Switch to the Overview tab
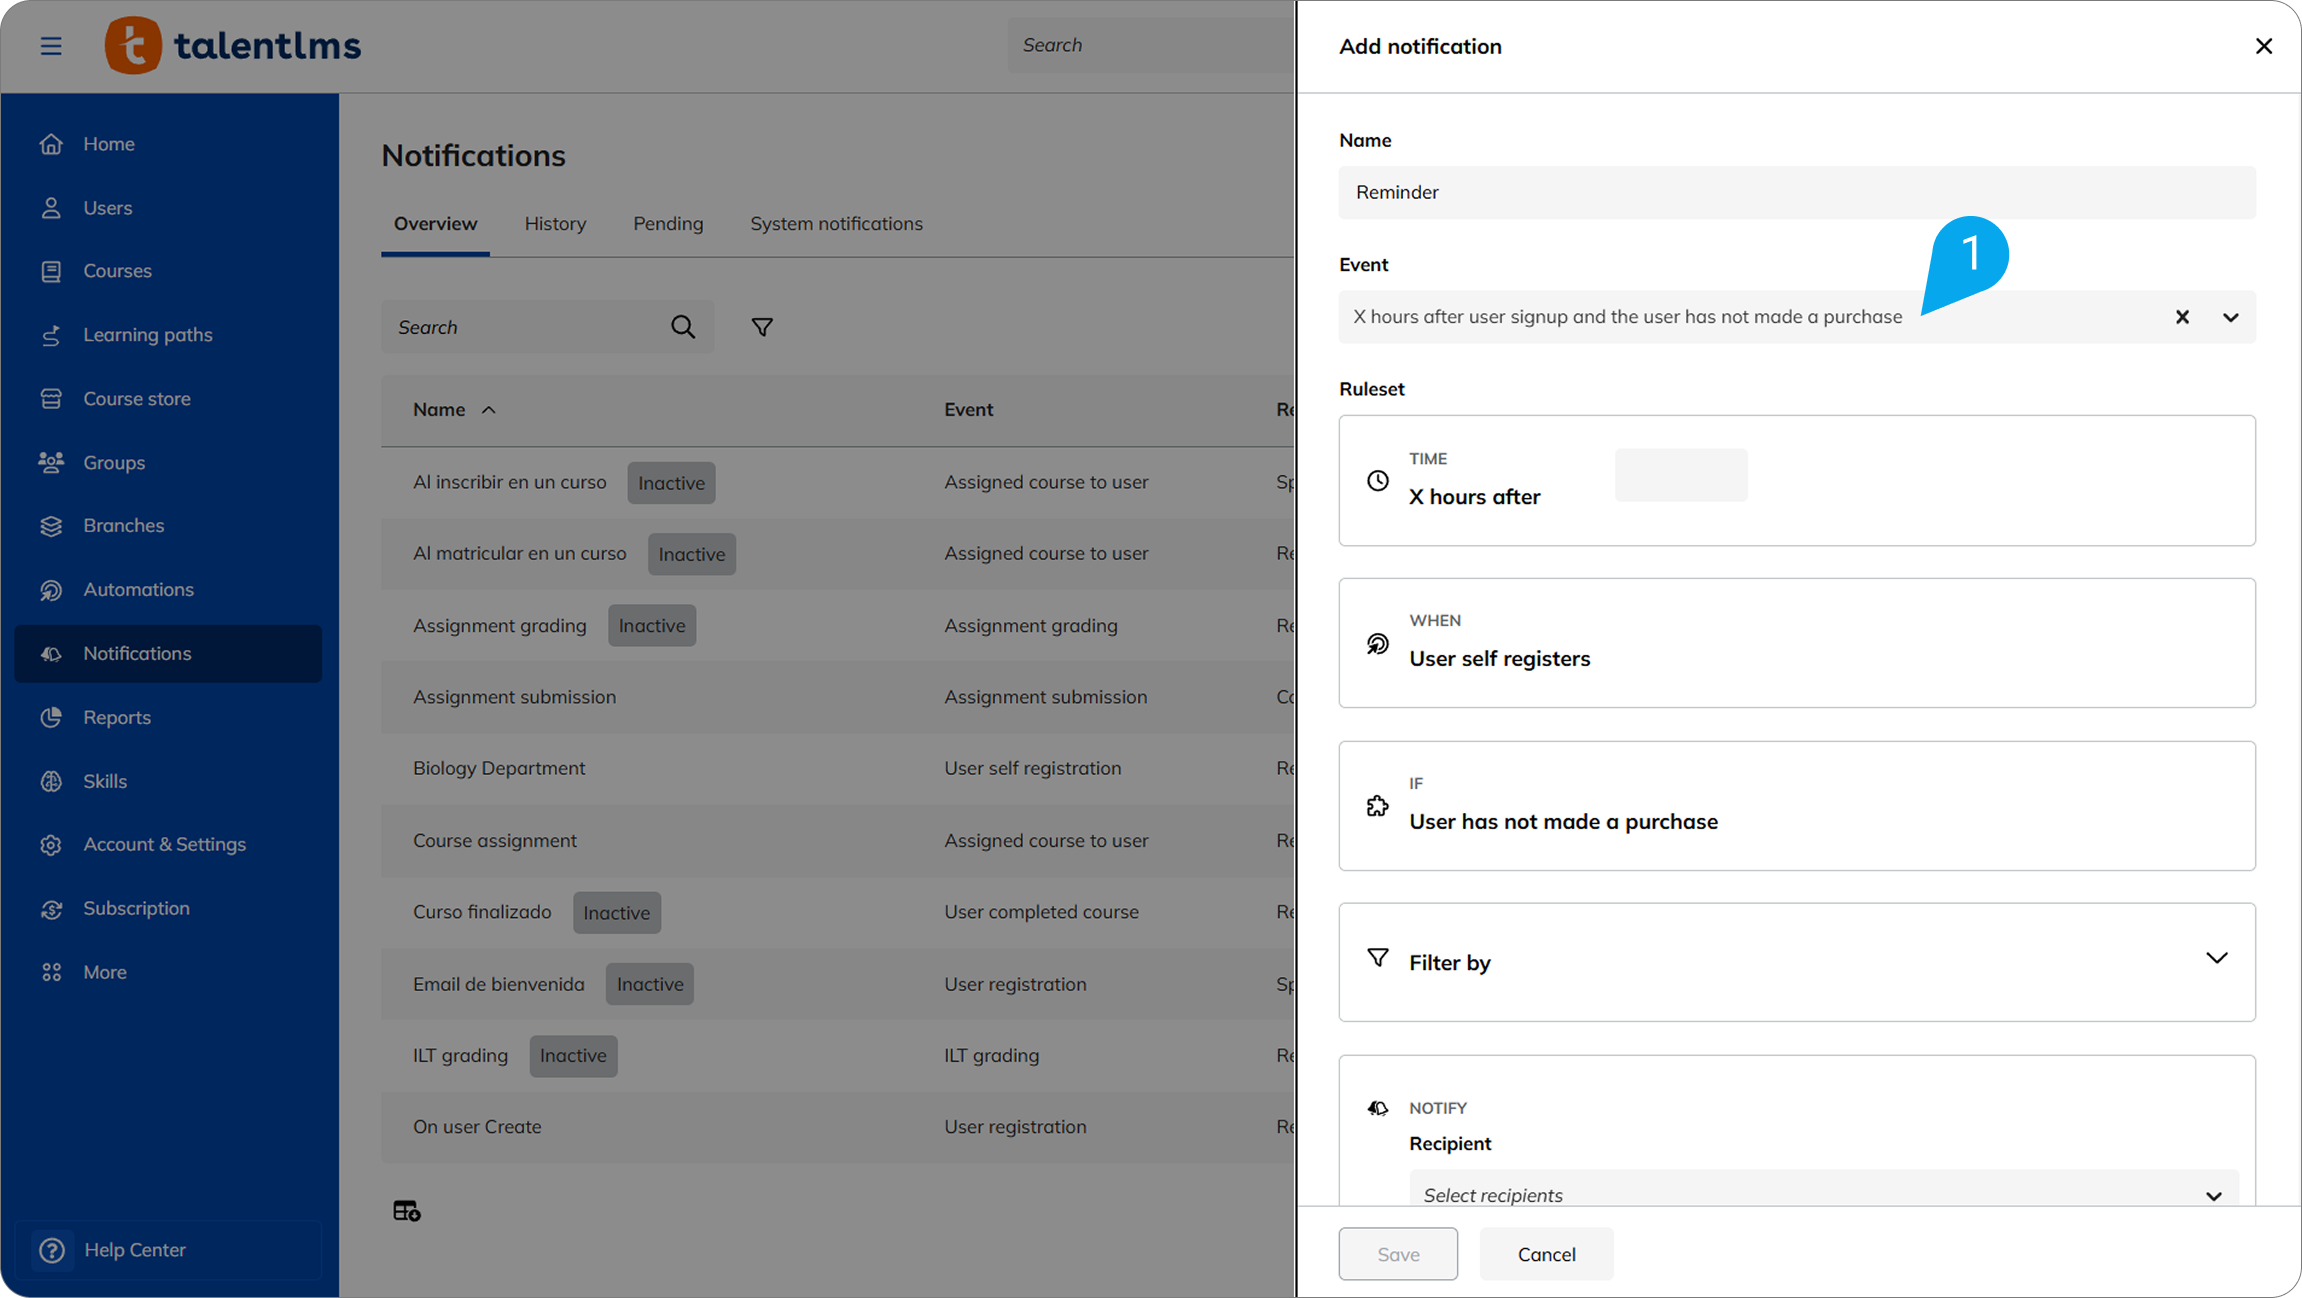 tap(435, 224)
